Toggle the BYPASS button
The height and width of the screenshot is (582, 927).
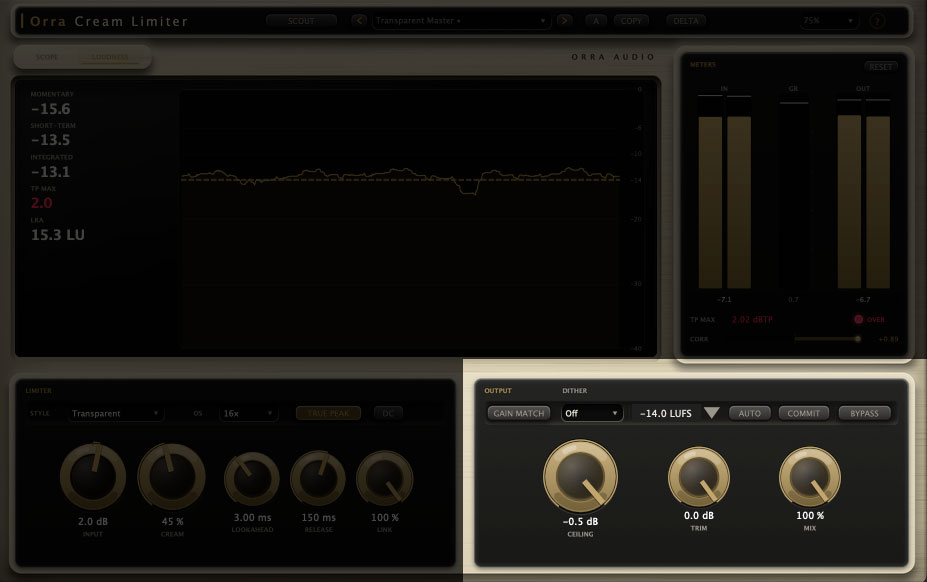[x=864, y=413]
